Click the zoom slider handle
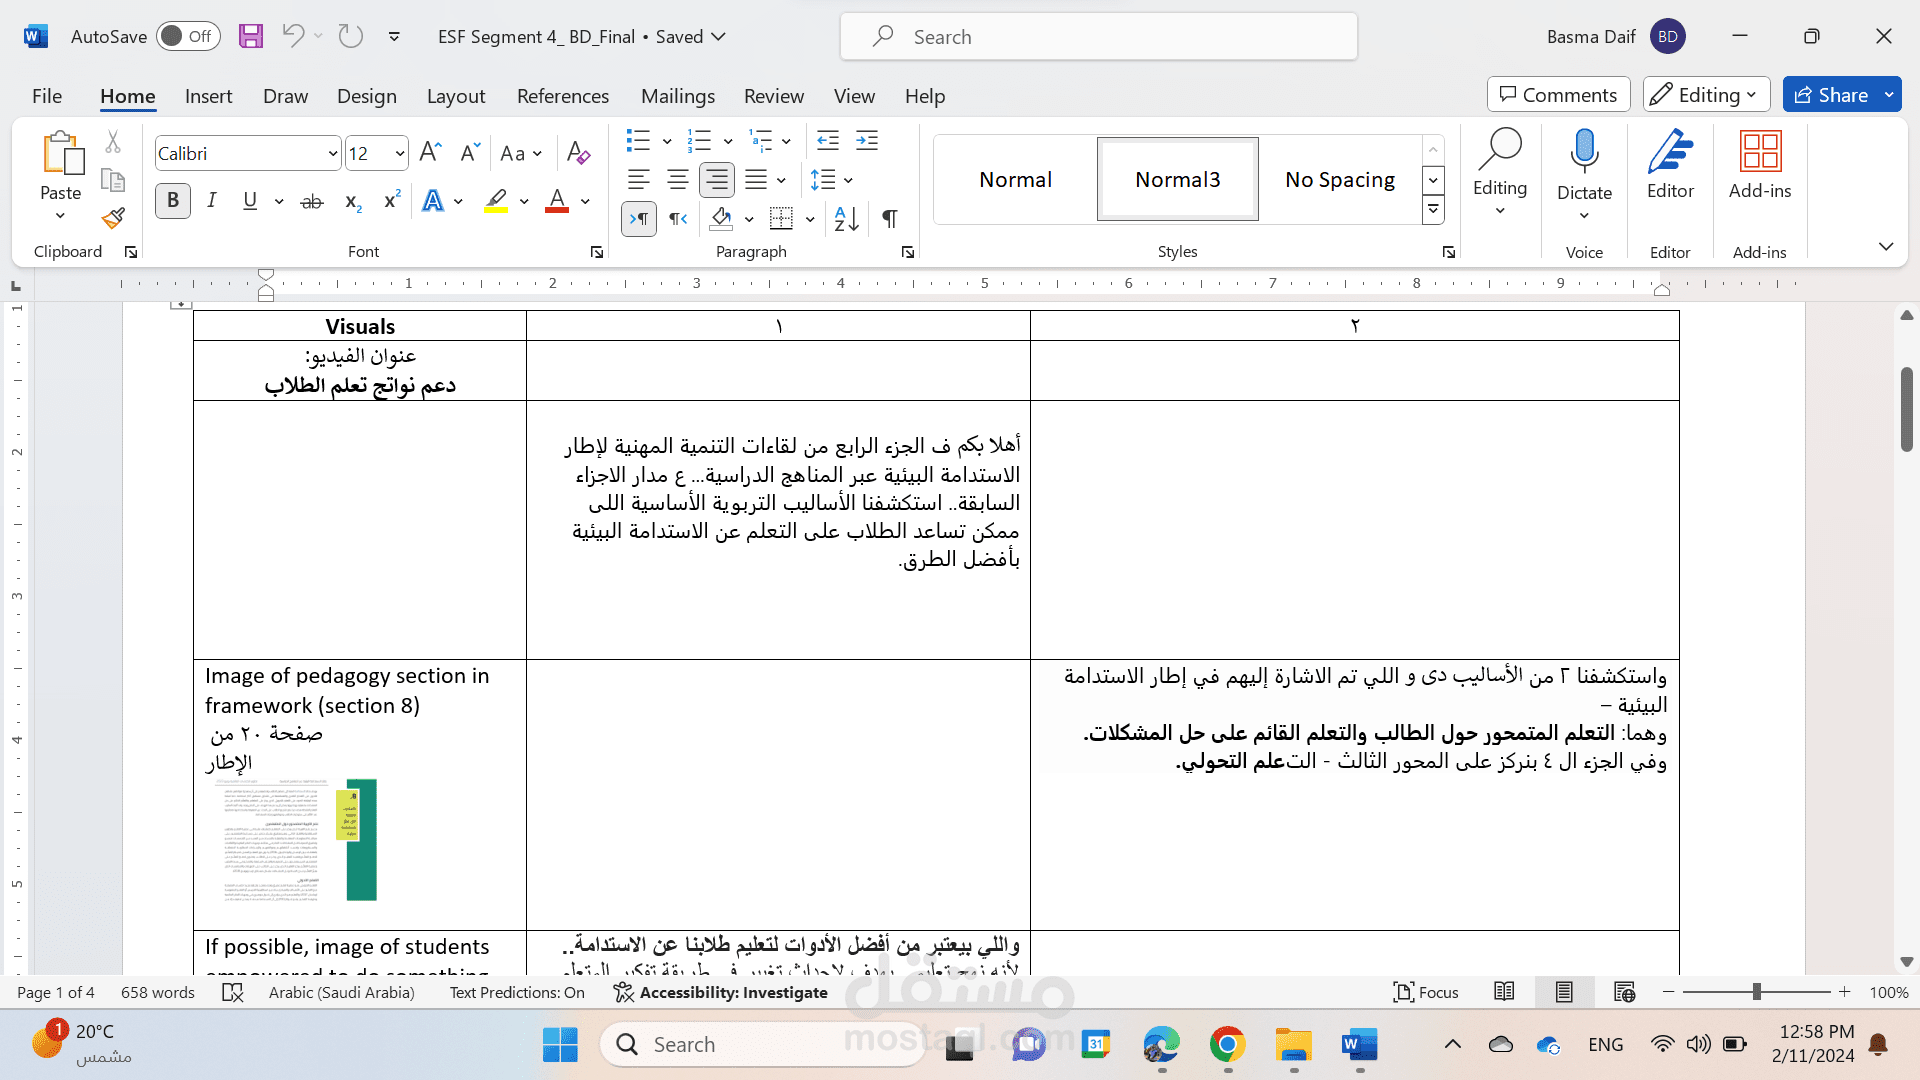Screen dimensions: 1920x1080 coord(1756,992)
